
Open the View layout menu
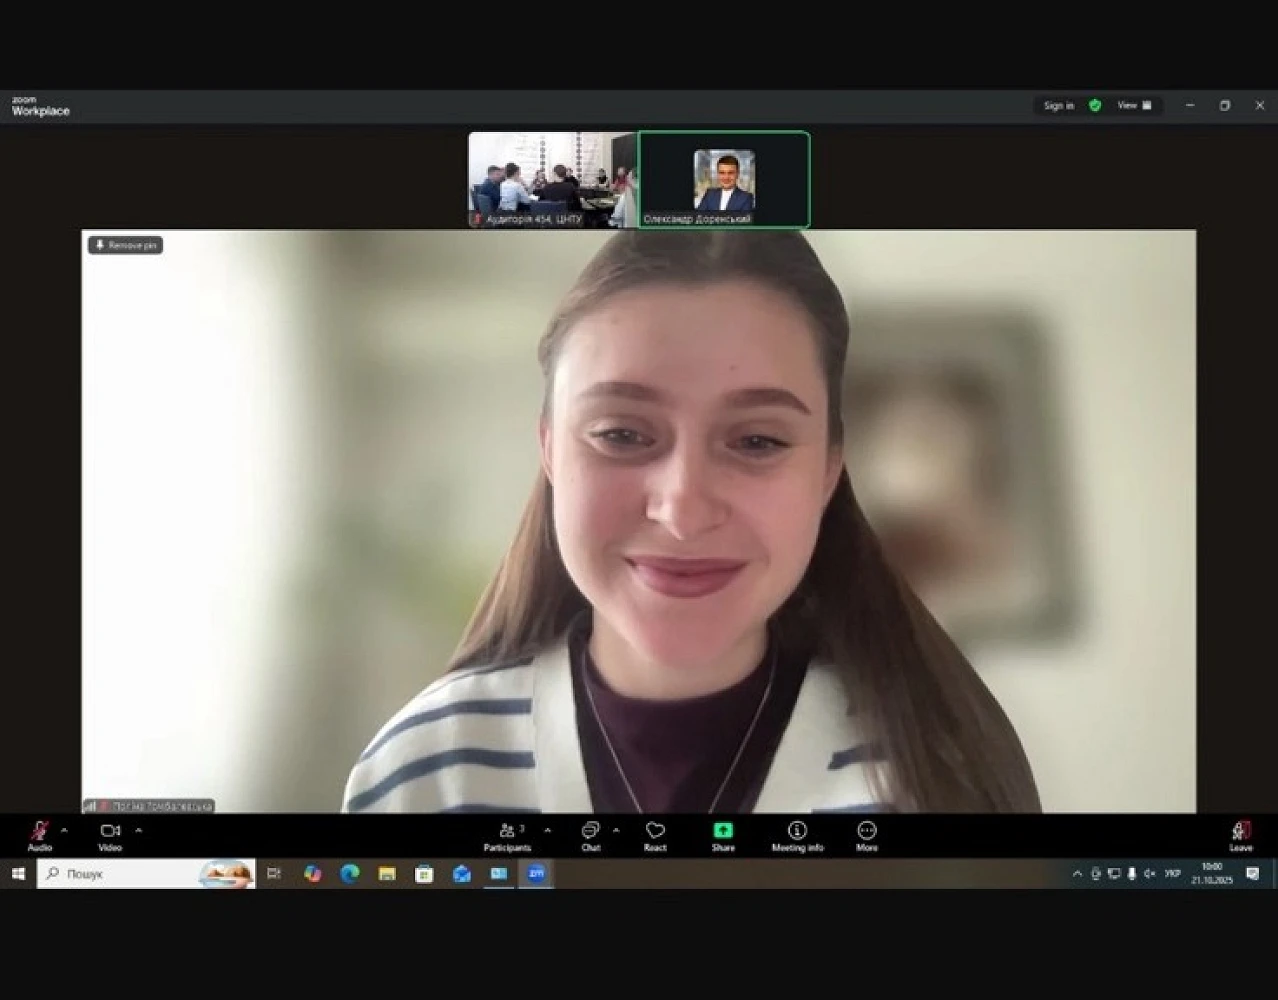click(1134, 105)
